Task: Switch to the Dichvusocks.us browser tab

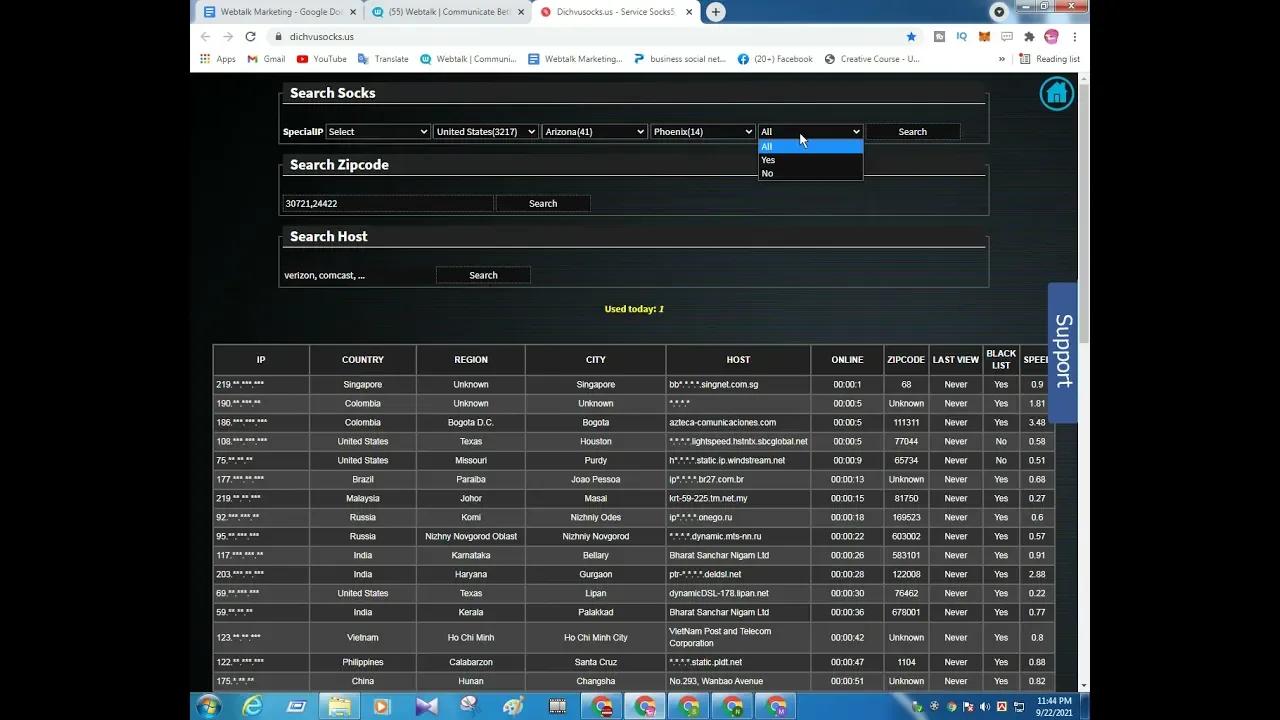Action: [615, 12]
